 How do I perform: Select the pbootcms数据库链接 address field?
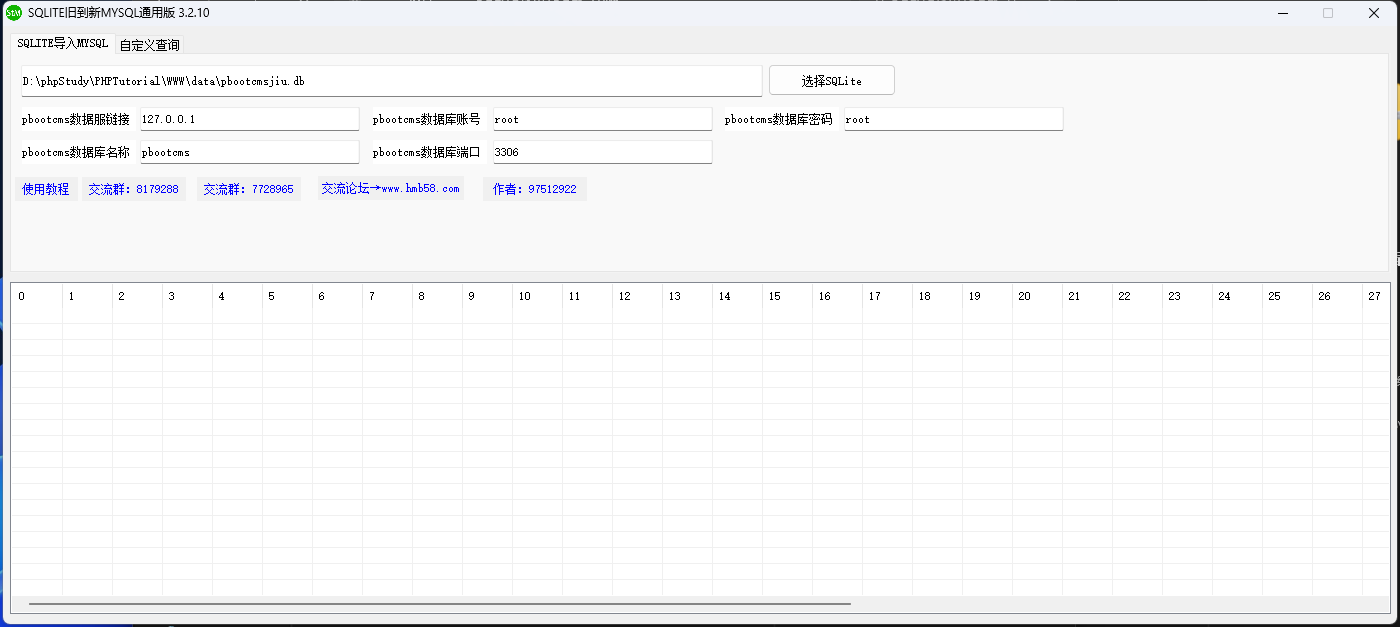248,118
